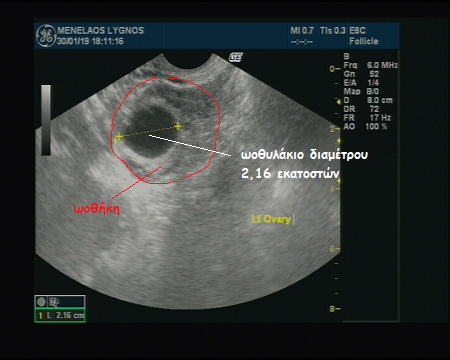Image resolution: width=450 pixels, height=360 pixels.
Task: Click the probe orientation marker near transducer
Action: 235,57
